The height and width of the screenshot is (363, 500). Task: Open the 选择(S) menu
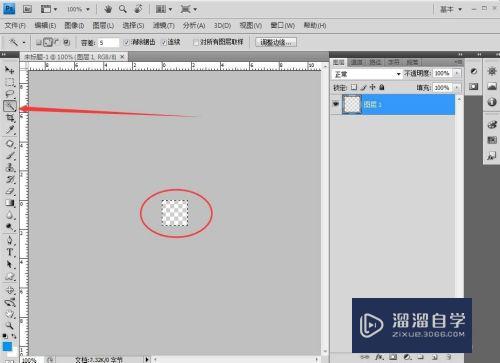(x=133, y=25)
